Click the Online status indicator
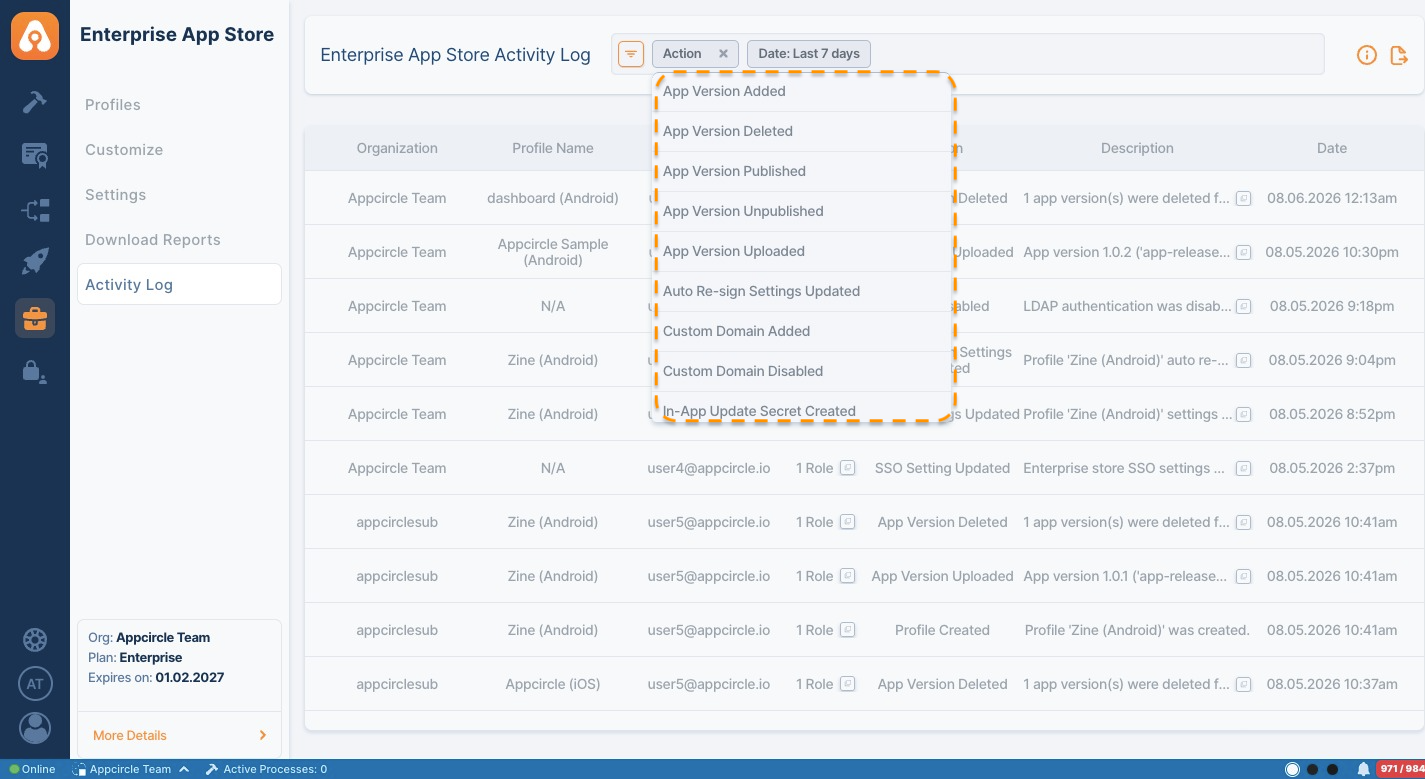1425x779 pixels. [33, 769]
